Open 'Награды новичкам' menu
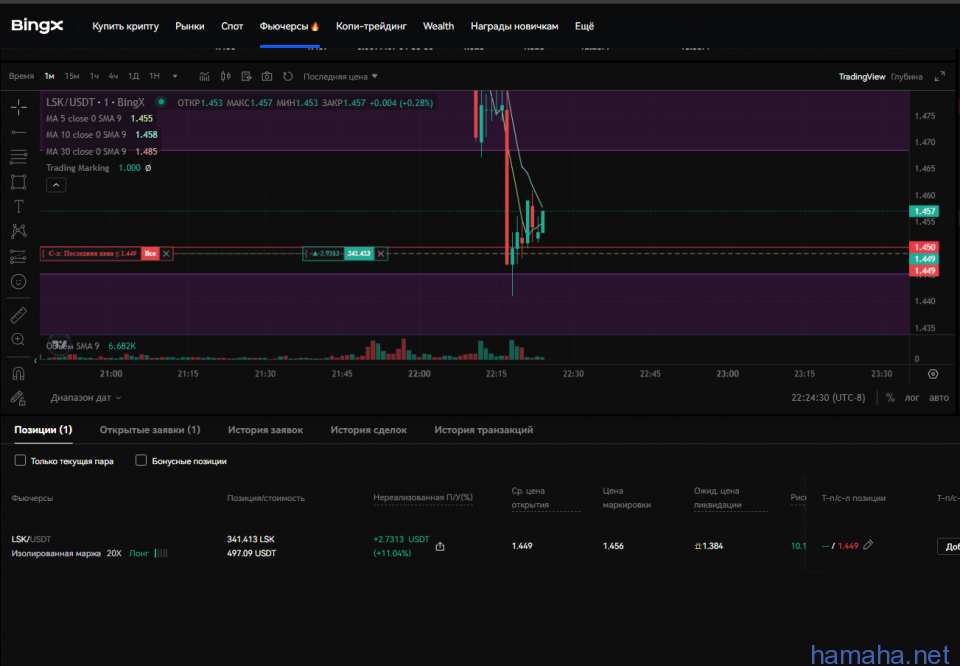This screenshot has height=666, width=960. tap(514, 26)
